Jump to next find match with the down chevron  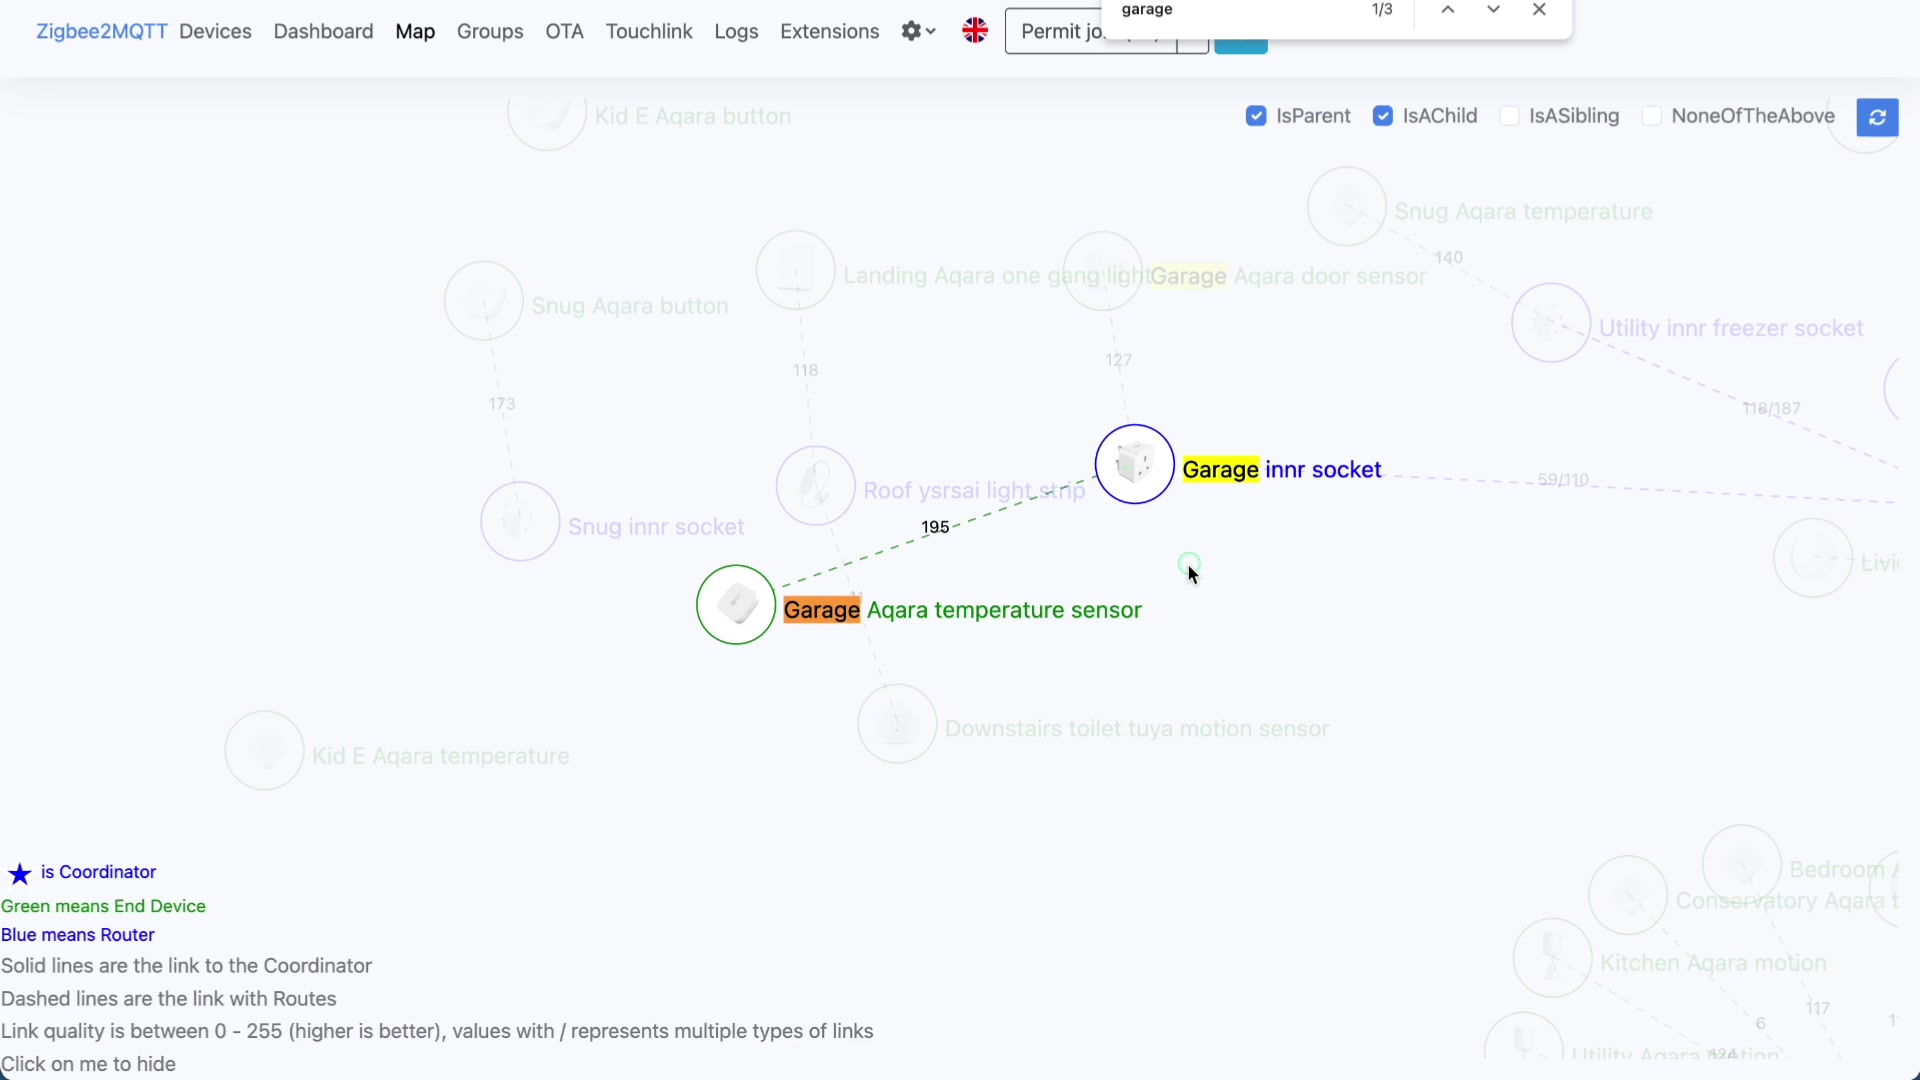coord(1493,10)
